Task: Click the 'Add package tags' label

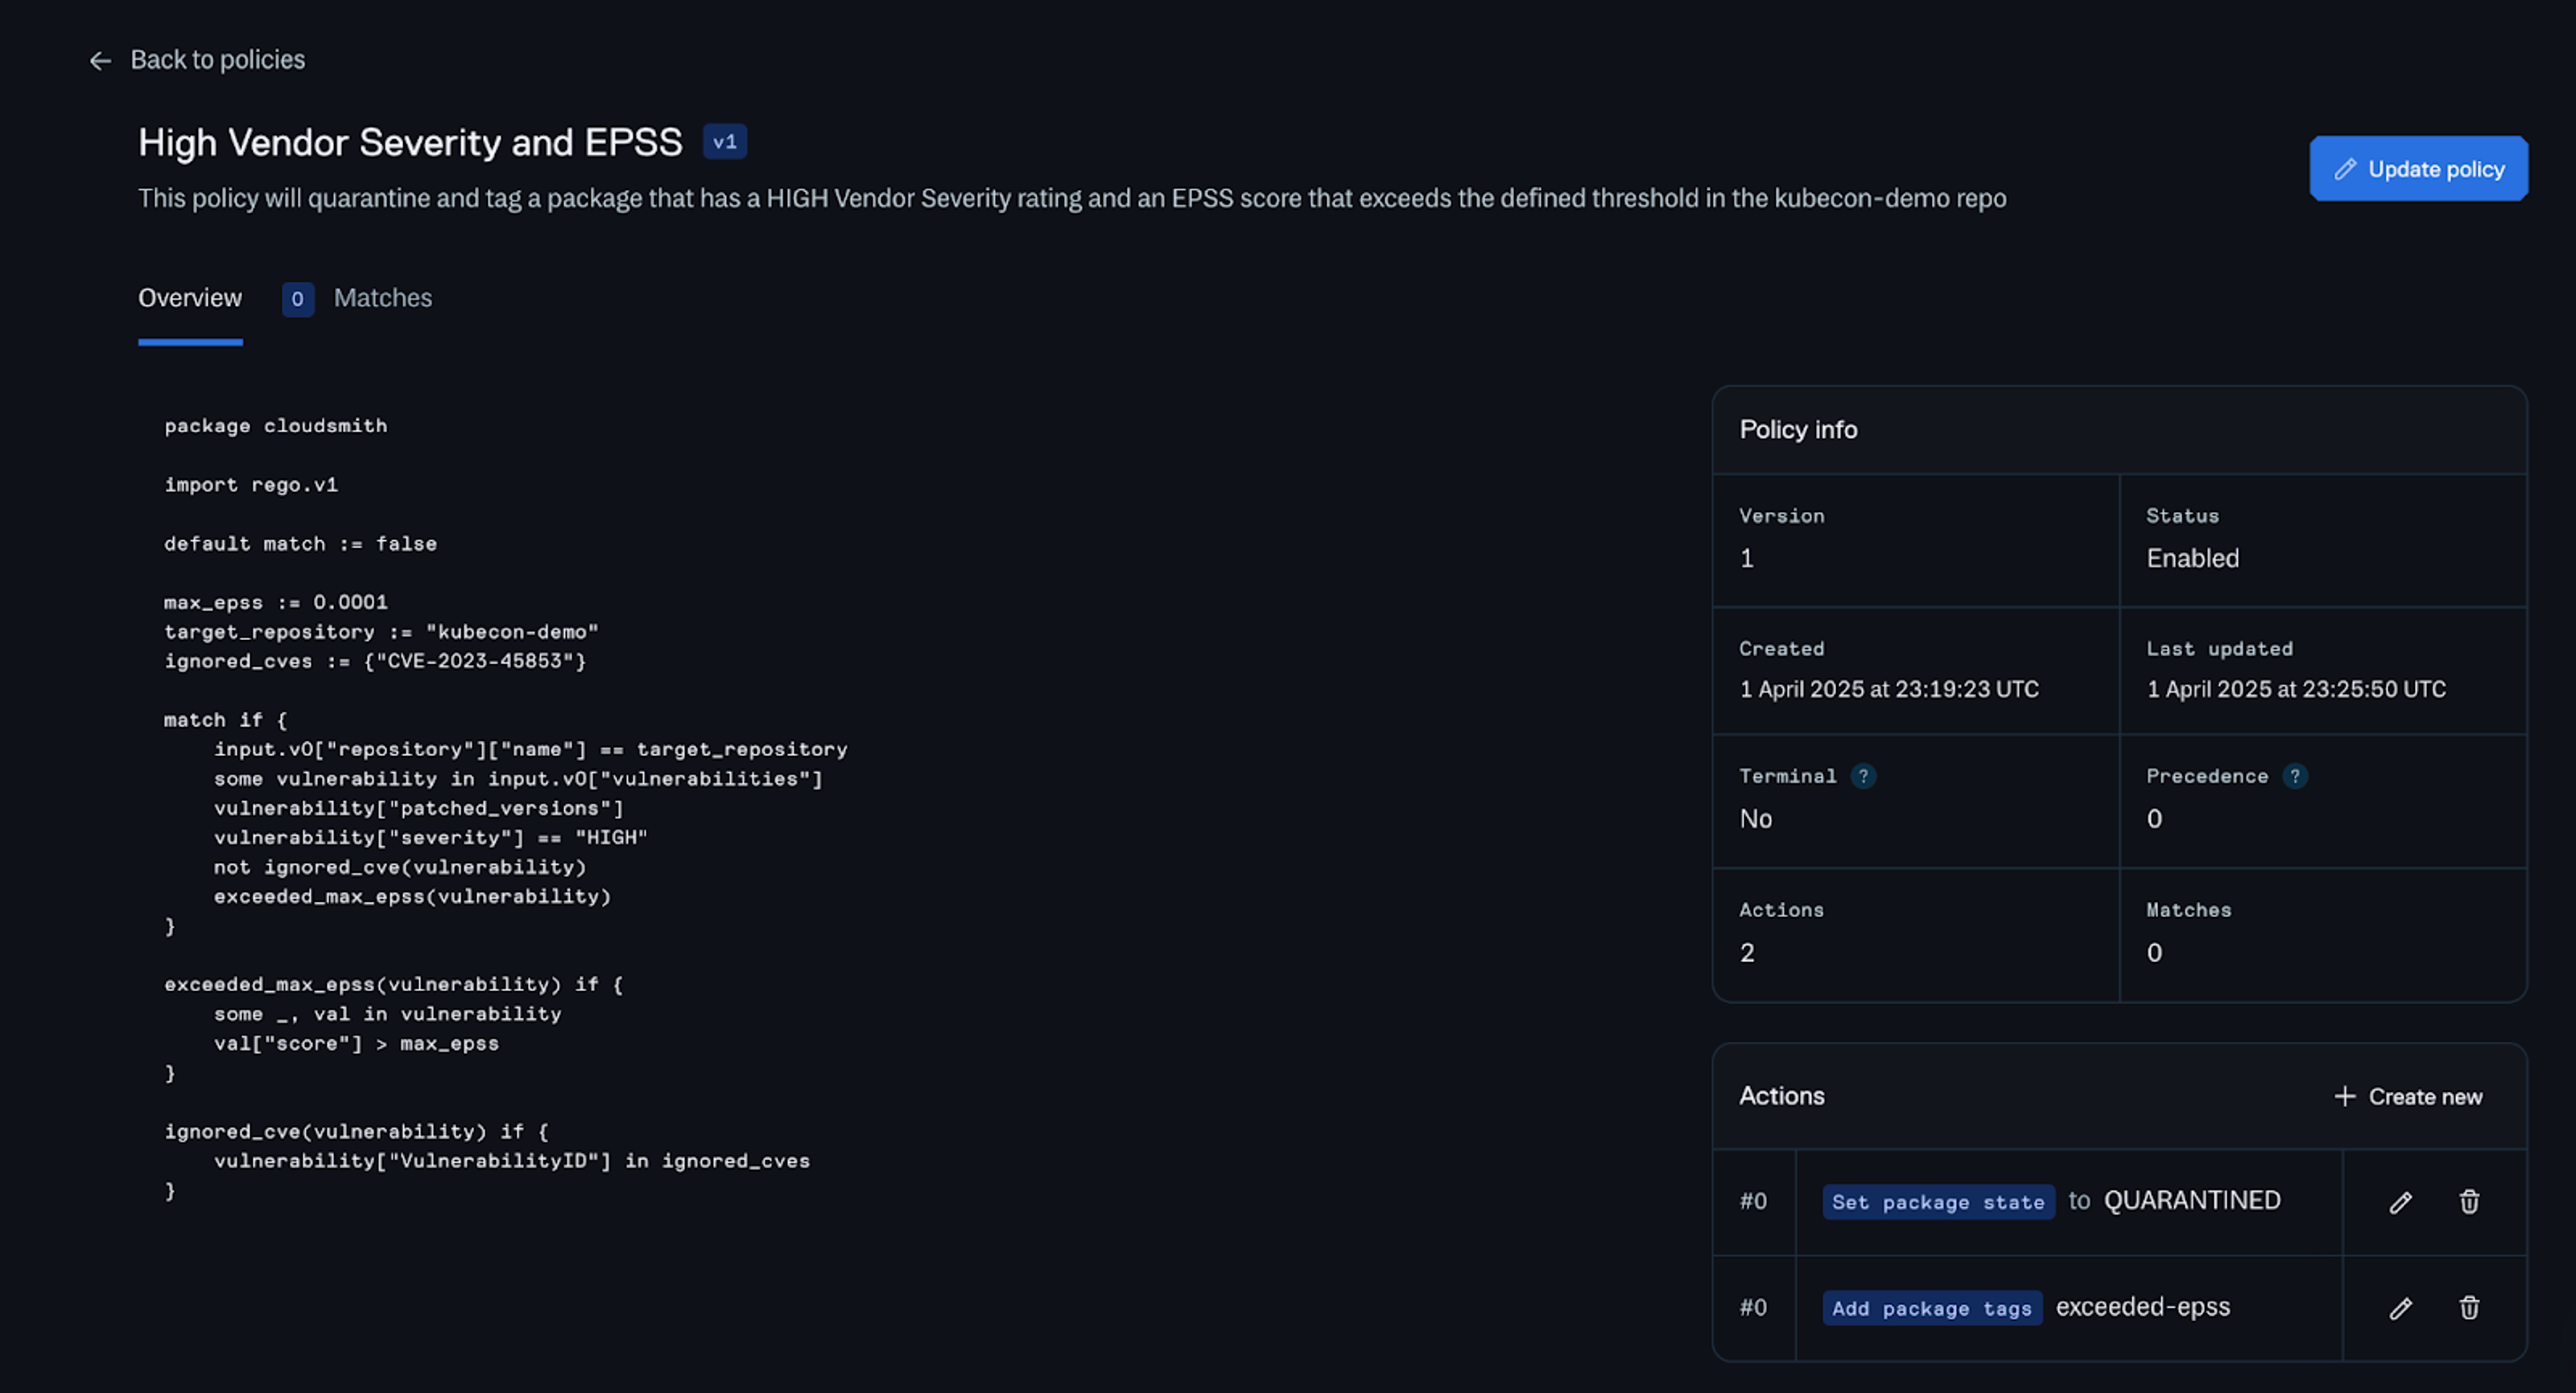Action: (1931, 1308)
